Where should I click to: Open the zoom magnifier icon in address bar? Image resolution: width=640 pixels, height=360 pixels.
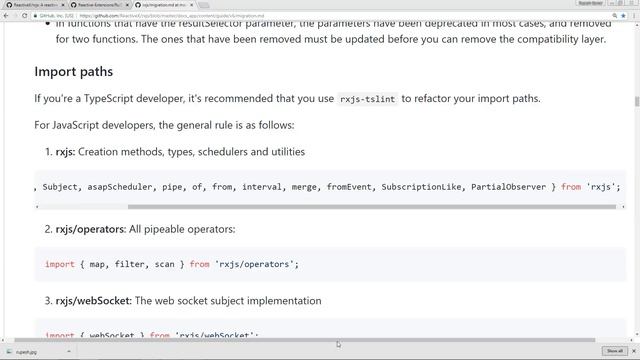[x=615, y=16]
